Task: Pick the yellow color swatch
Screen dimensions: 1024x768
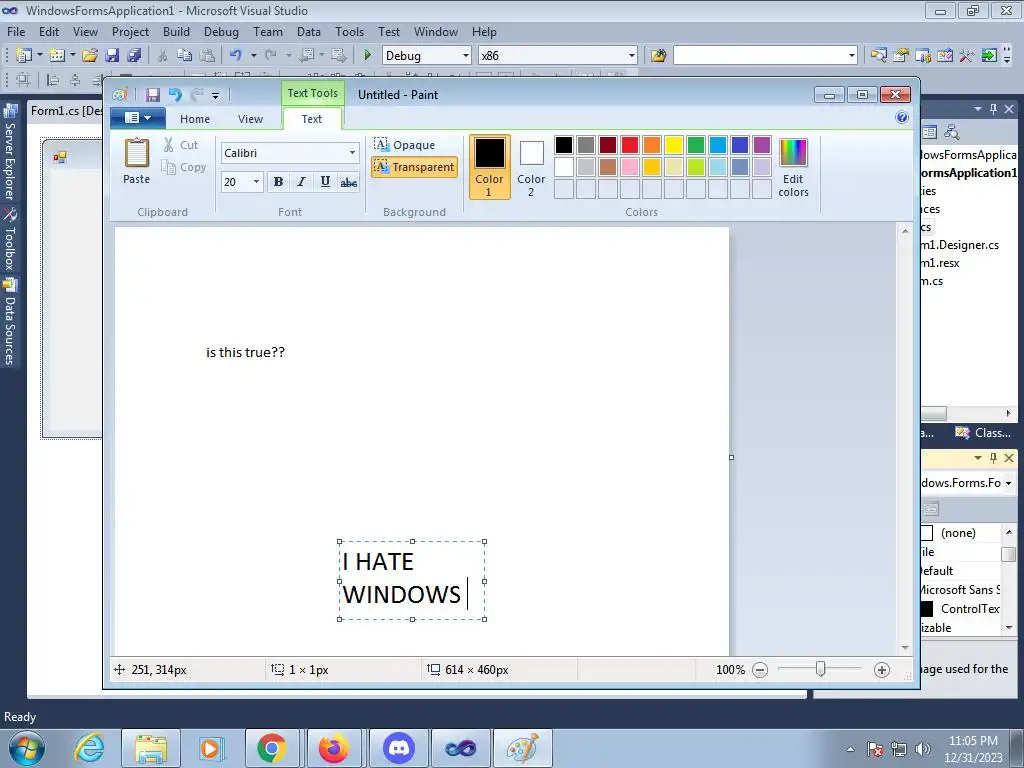Action: 674,144
